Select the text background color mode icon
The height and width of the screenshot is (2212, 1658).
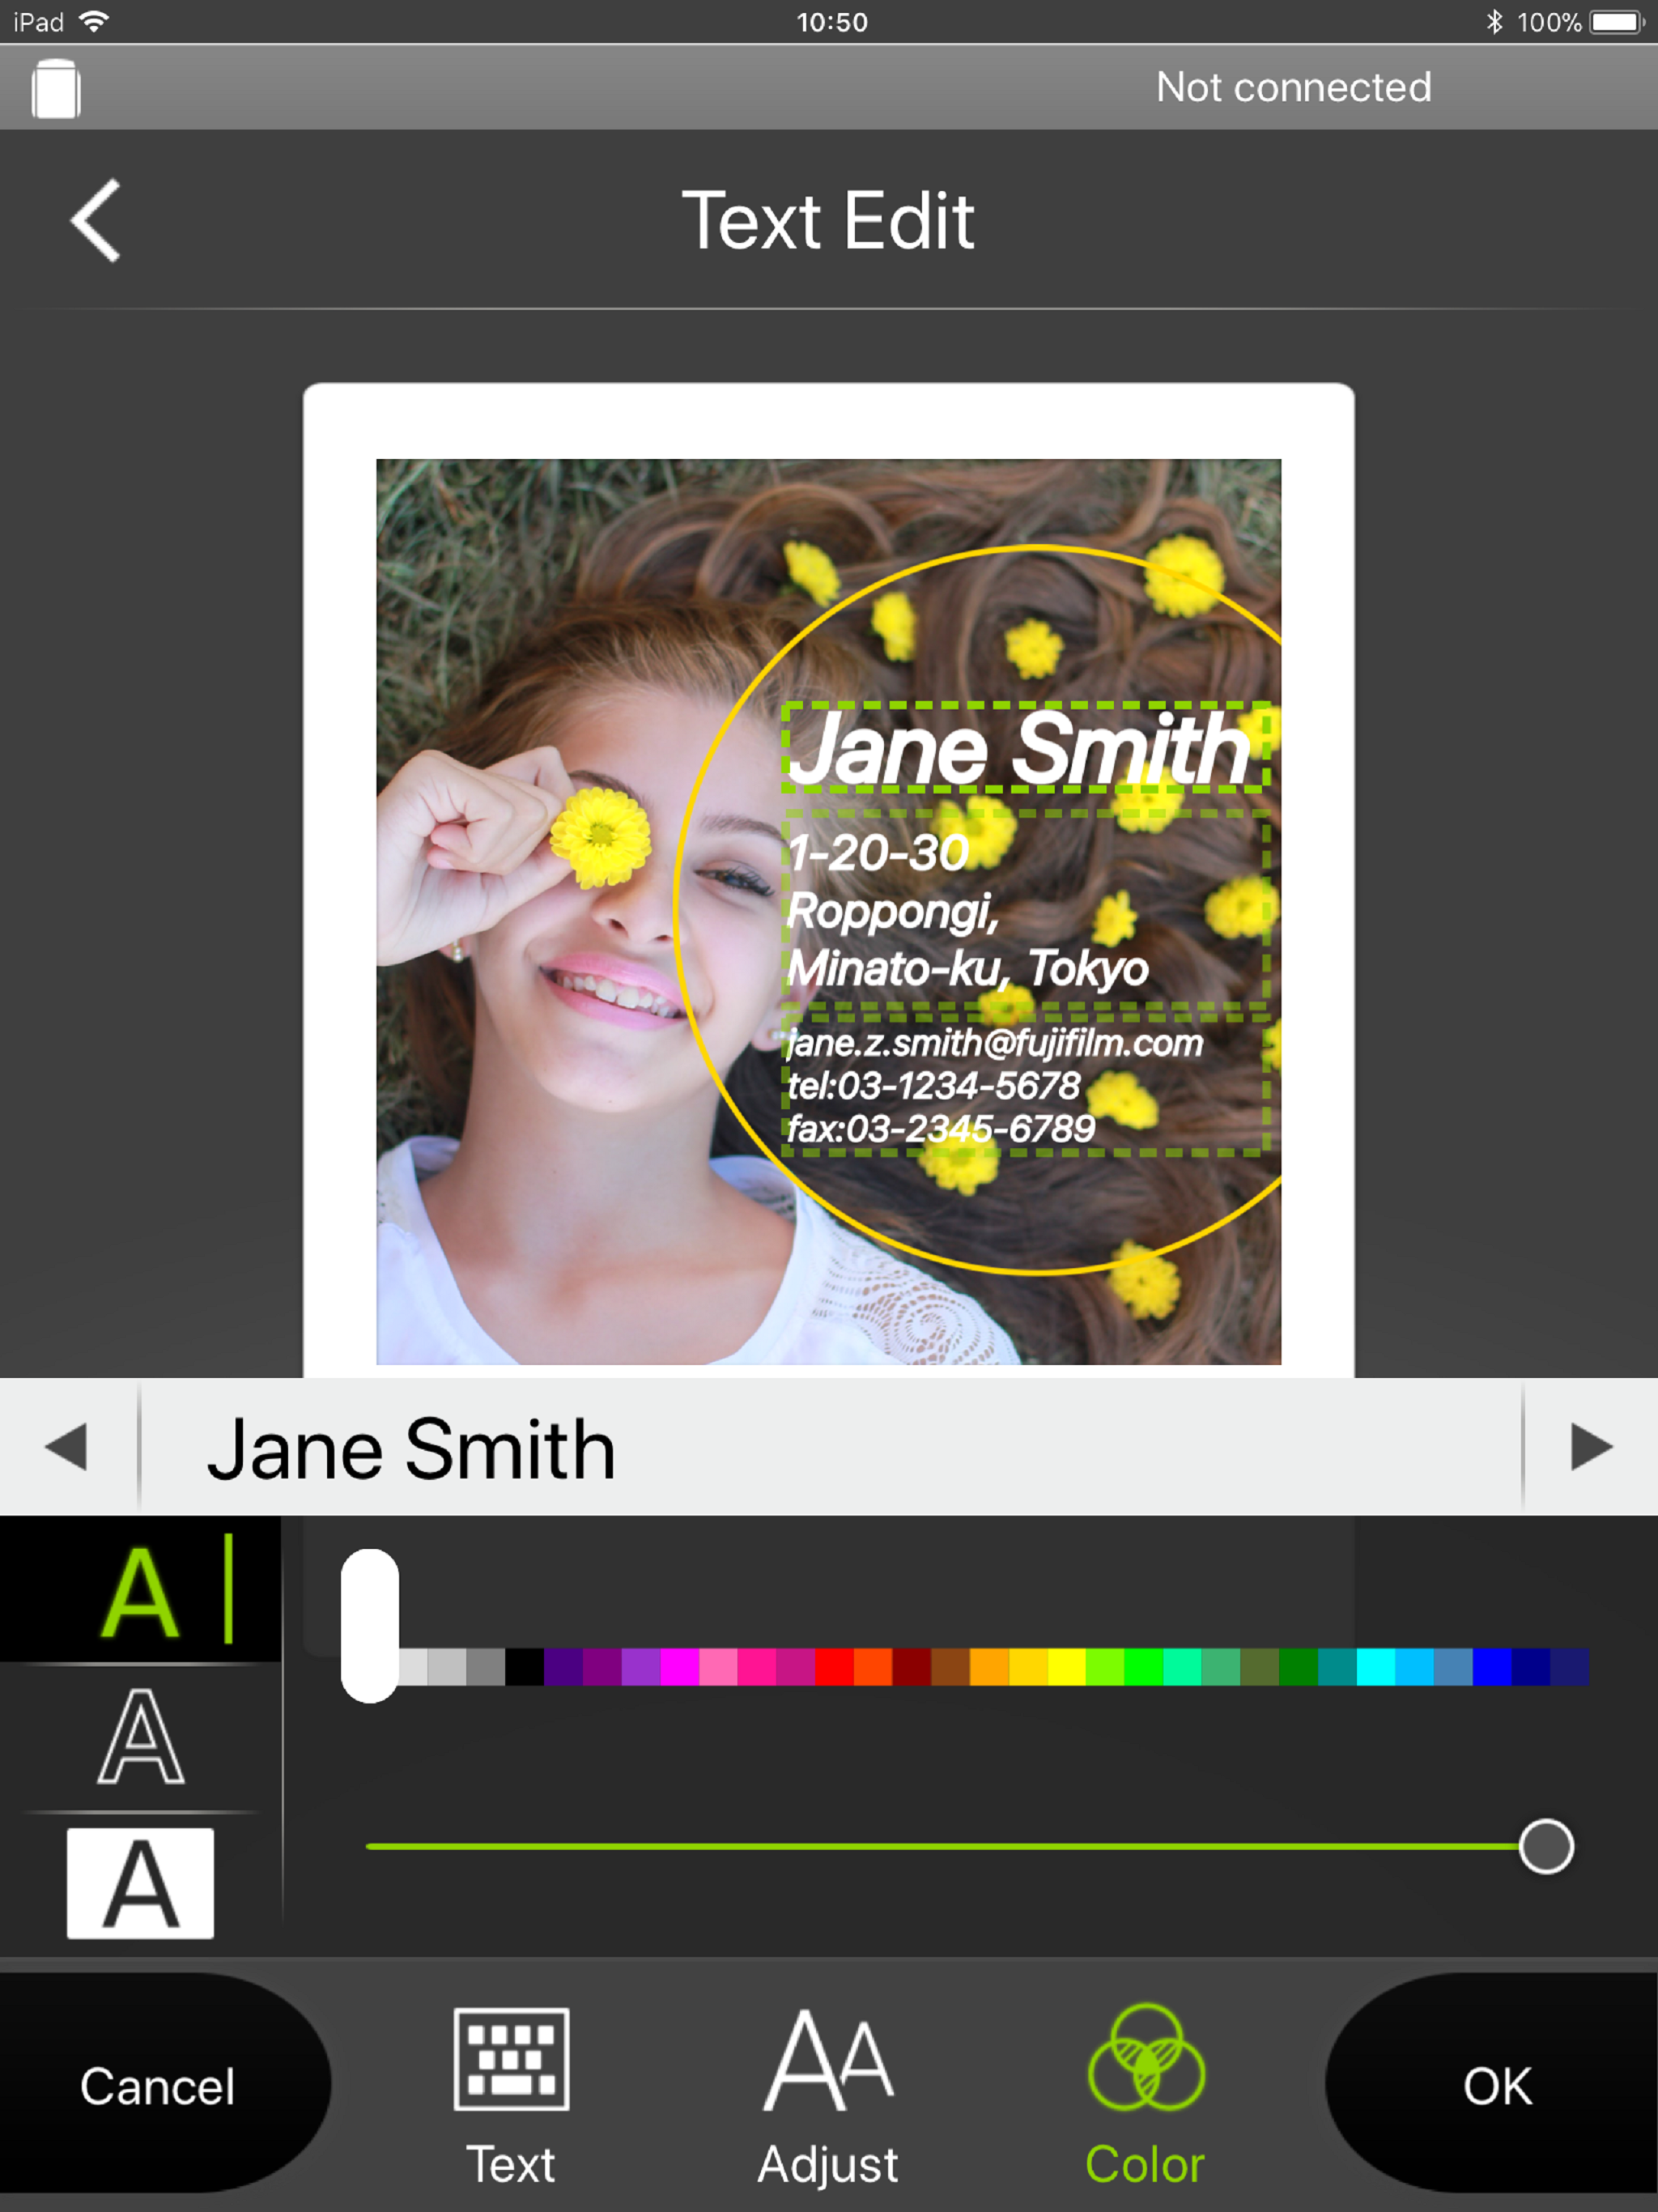[x=140, y=1884]
